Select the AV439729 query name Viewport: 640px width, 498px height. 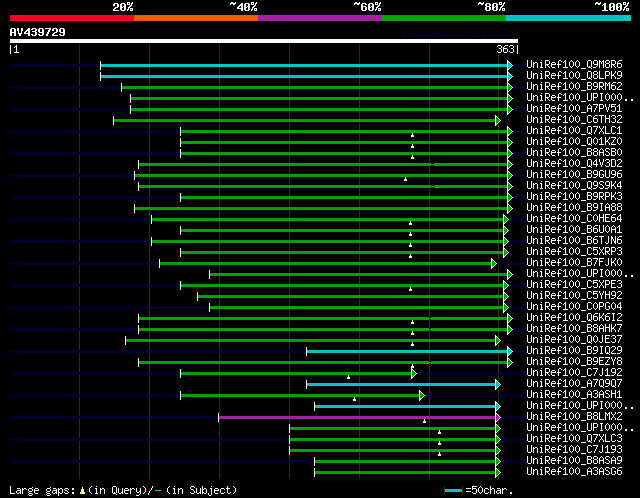tap(38, 32)
